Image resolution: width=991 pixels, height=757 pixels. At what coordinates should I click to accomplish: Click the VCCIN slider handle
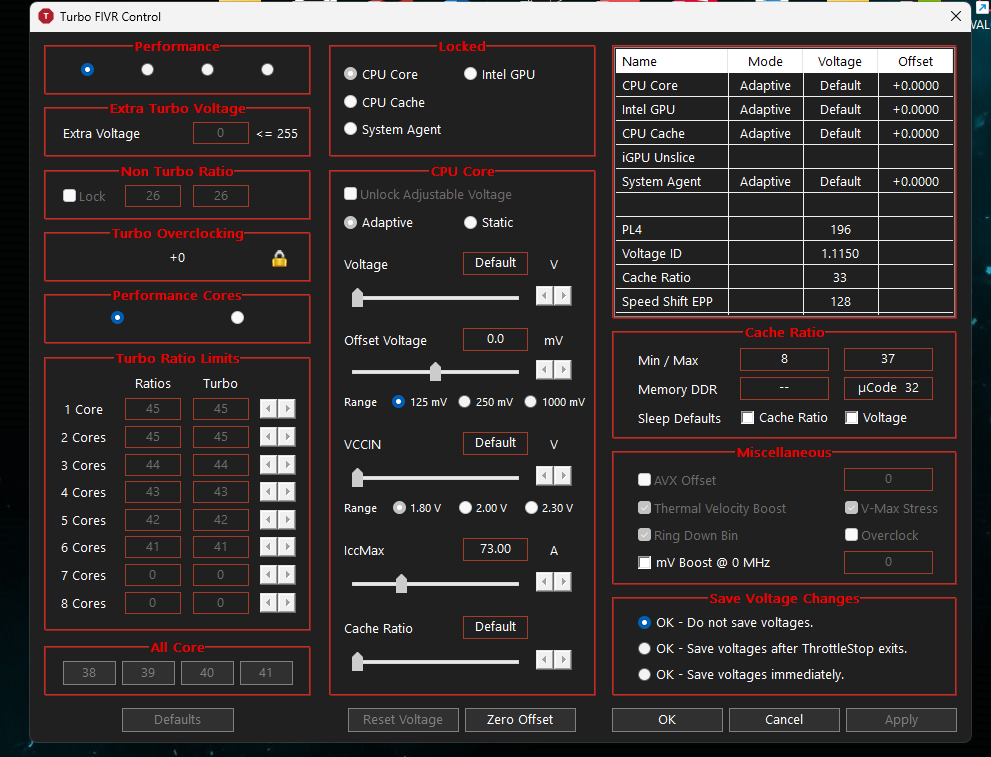pyautogui.click(x=357, y=477)
